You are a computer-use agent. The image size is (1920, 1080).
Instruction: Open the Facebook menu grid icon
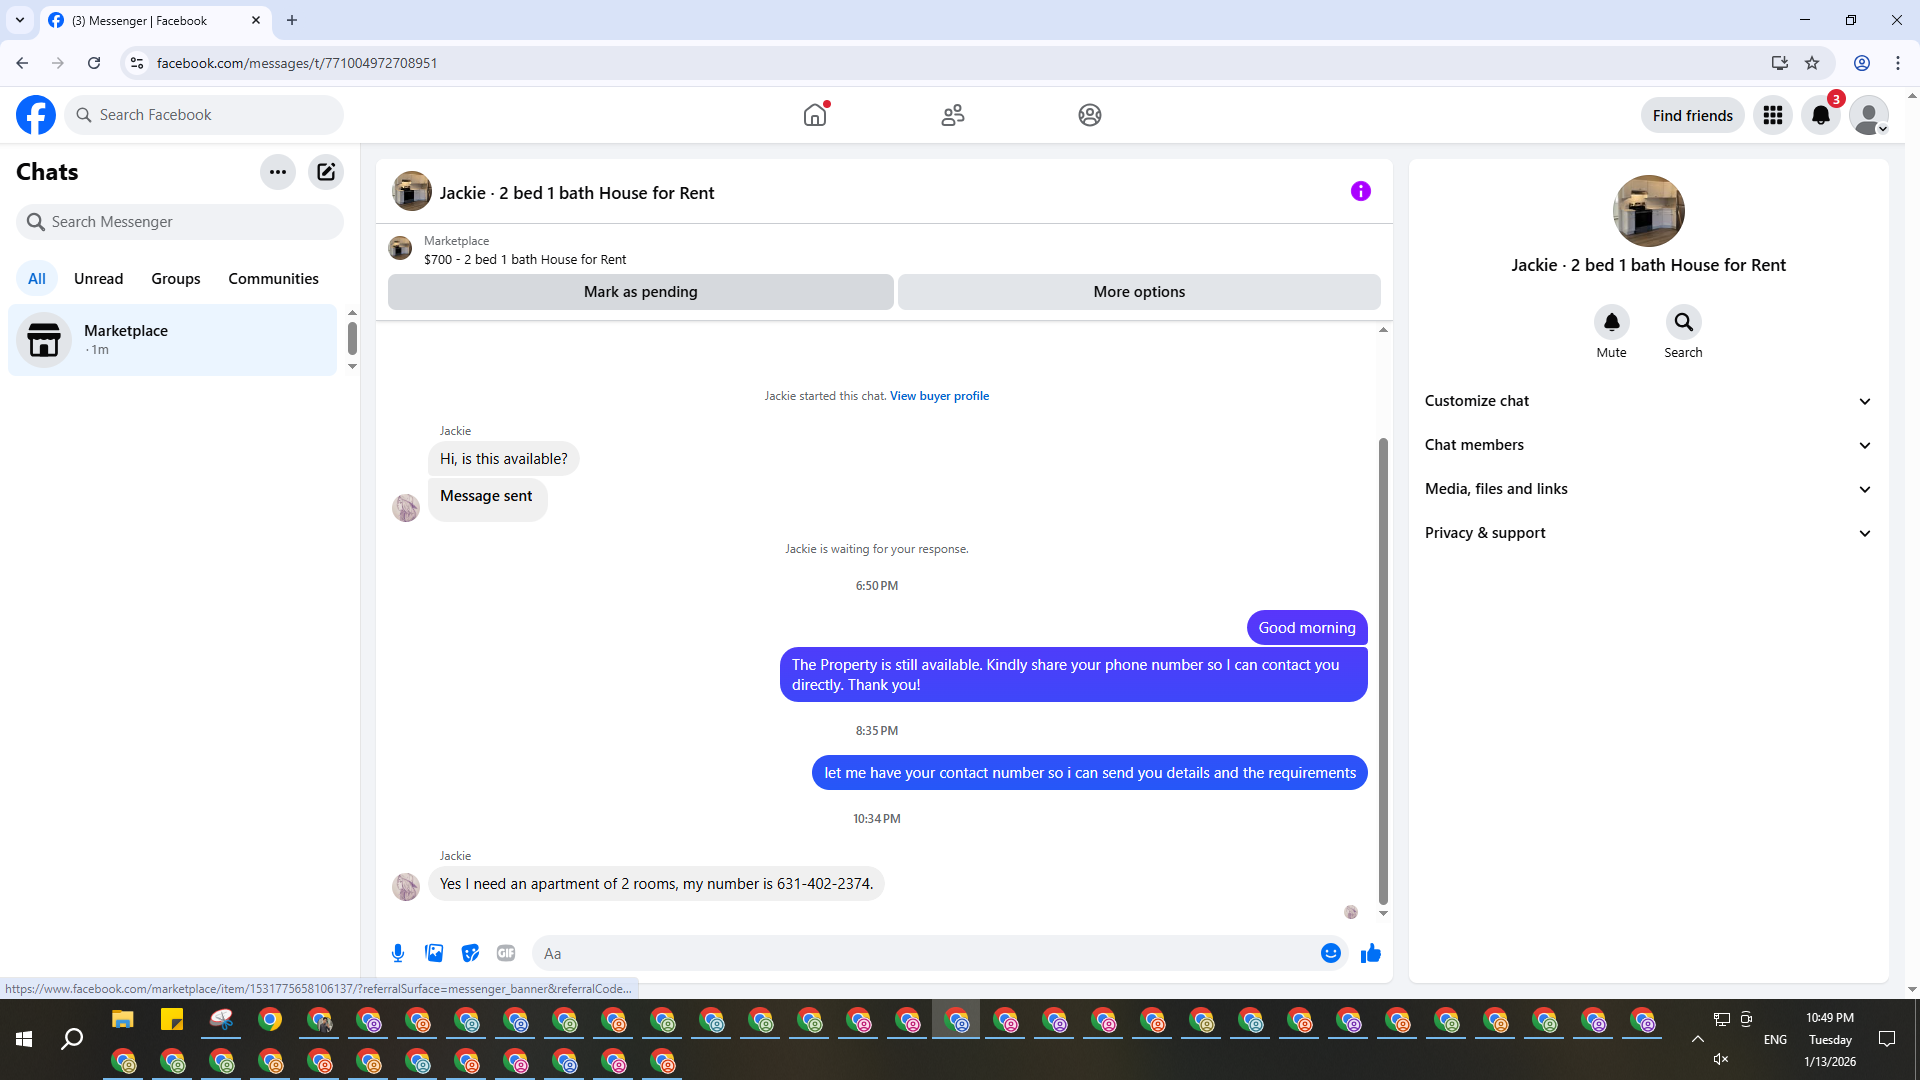coord(1772,115)
